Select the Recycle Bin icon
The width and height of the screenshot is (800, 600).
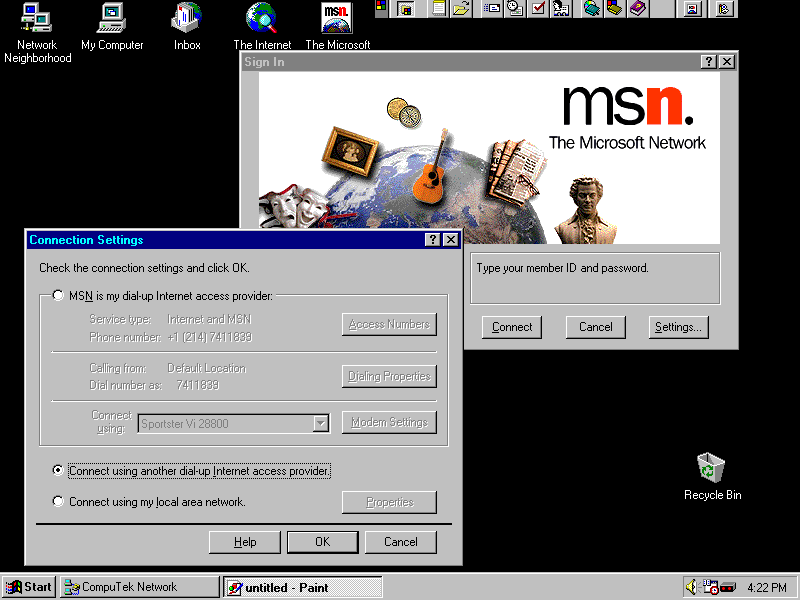[x=712, y=468]
